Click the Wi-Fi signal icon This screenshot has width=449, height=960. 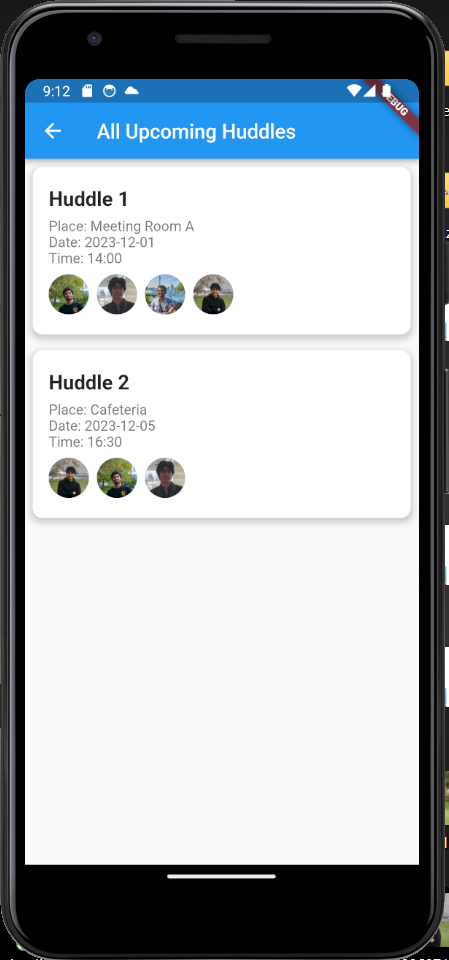tap(353, 91)
